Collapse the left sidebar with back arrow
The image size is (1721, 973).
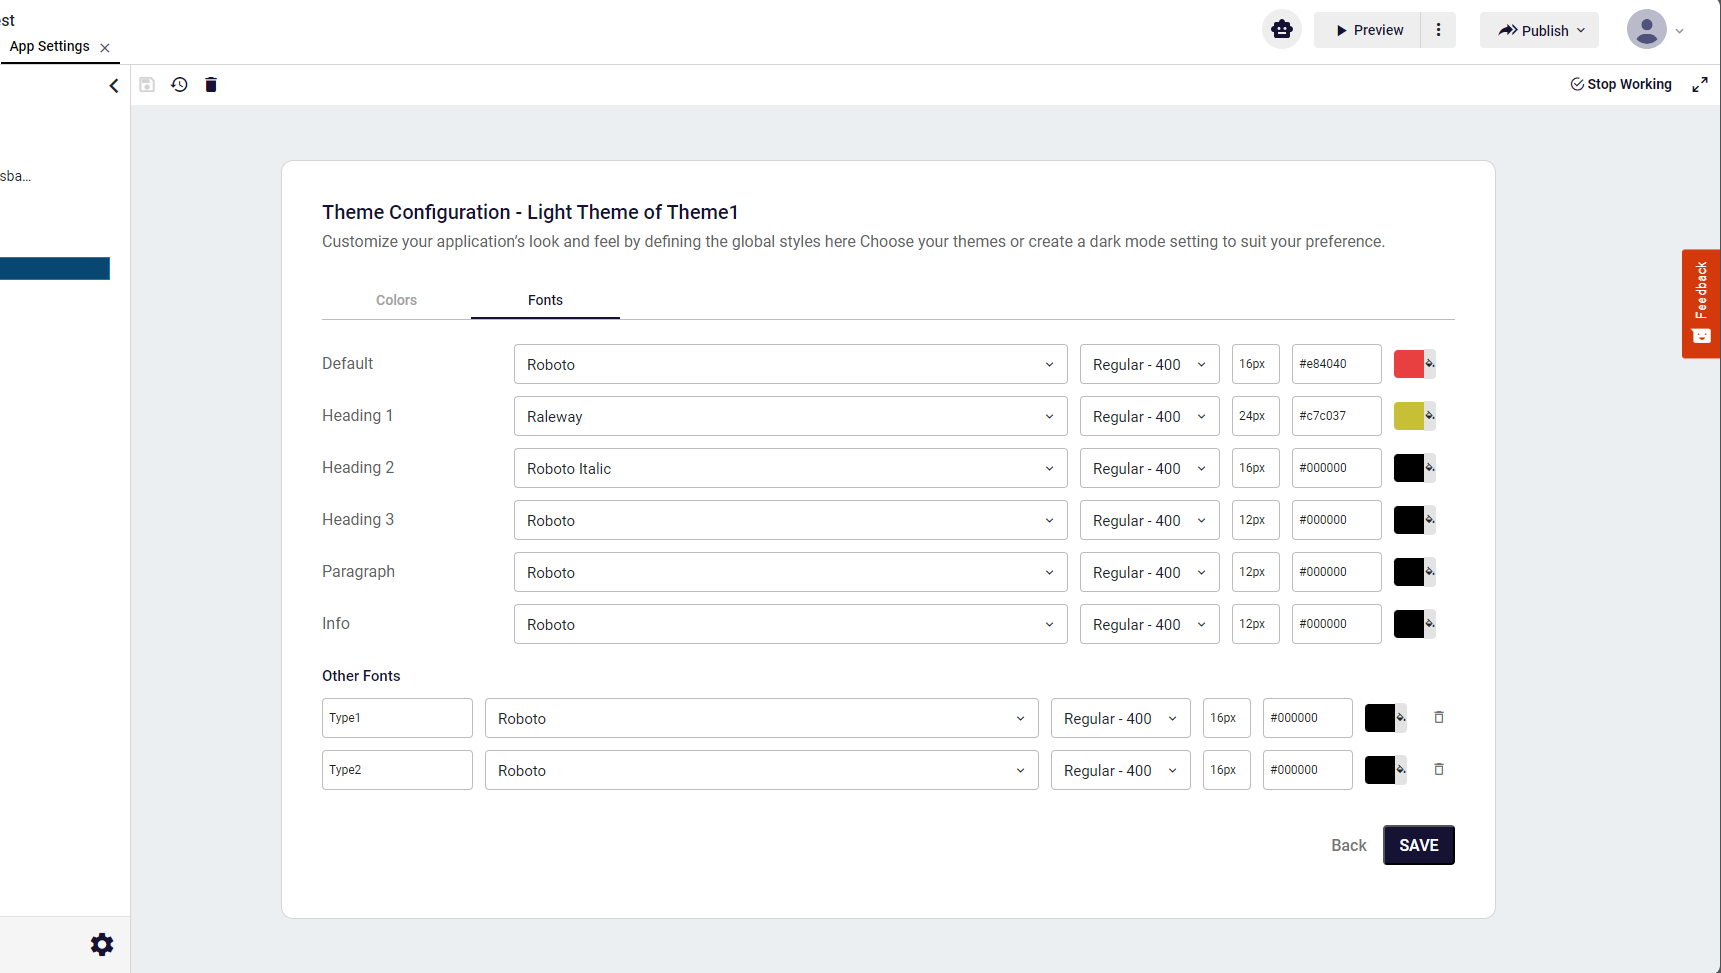tap(114, 86)
